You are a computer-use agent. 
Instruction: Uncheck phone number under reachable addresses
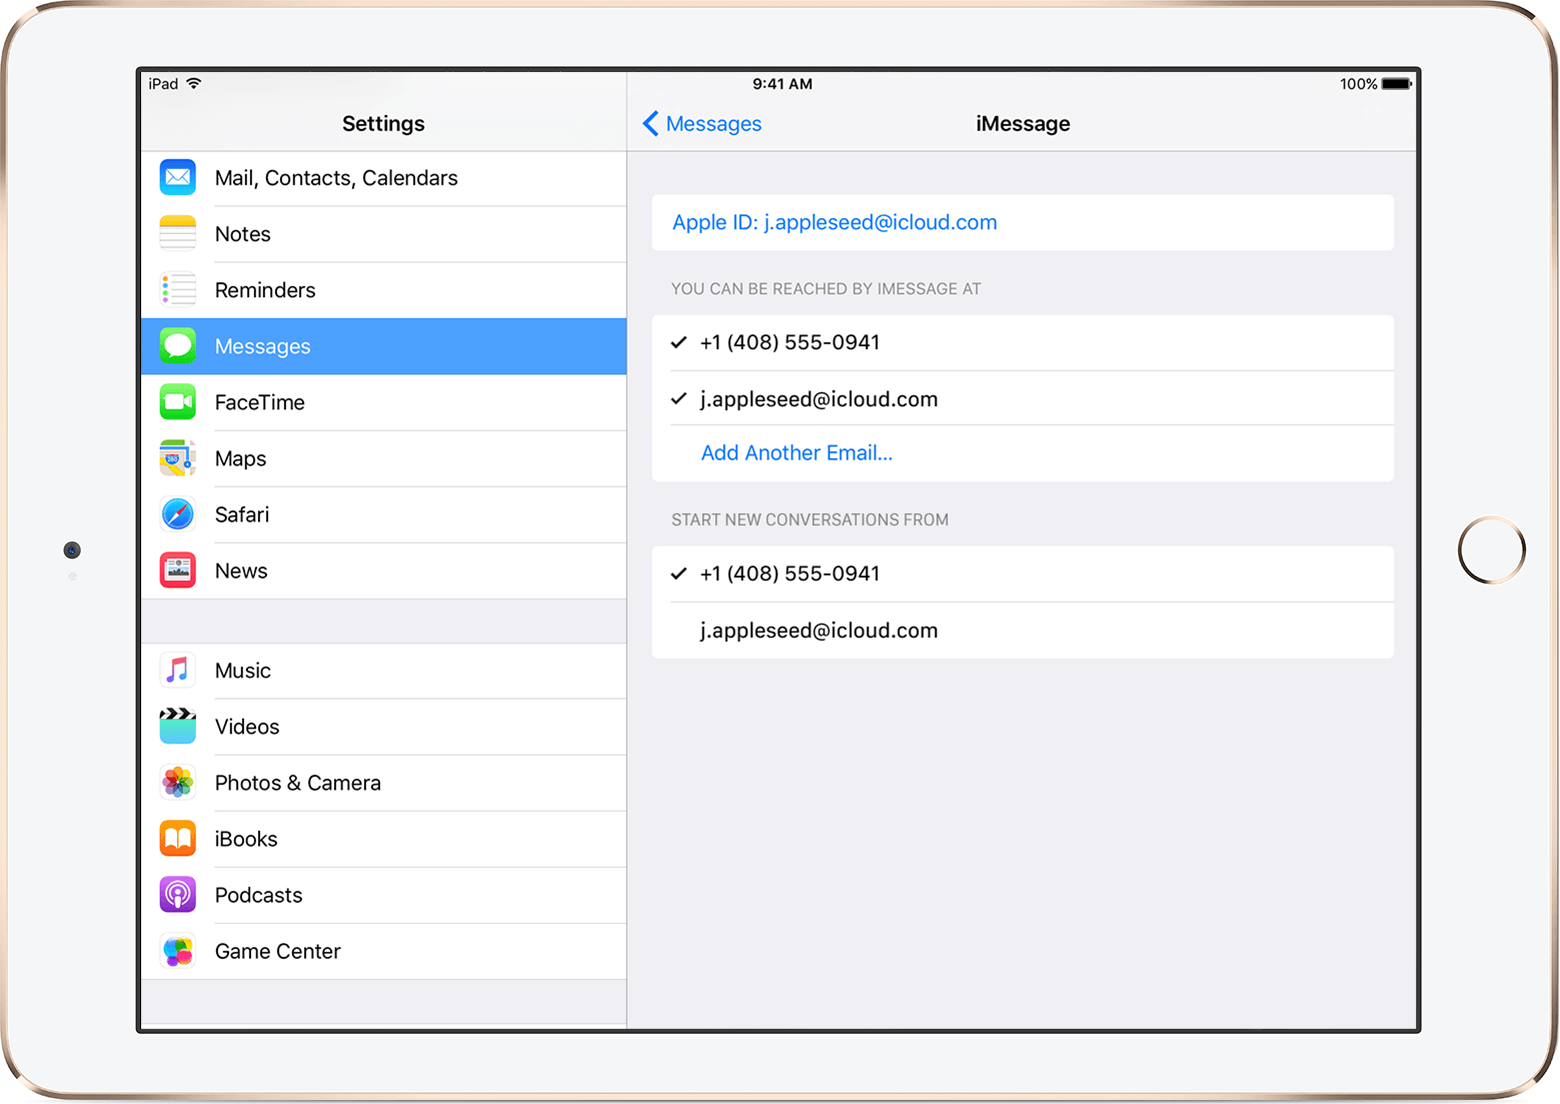789,342
